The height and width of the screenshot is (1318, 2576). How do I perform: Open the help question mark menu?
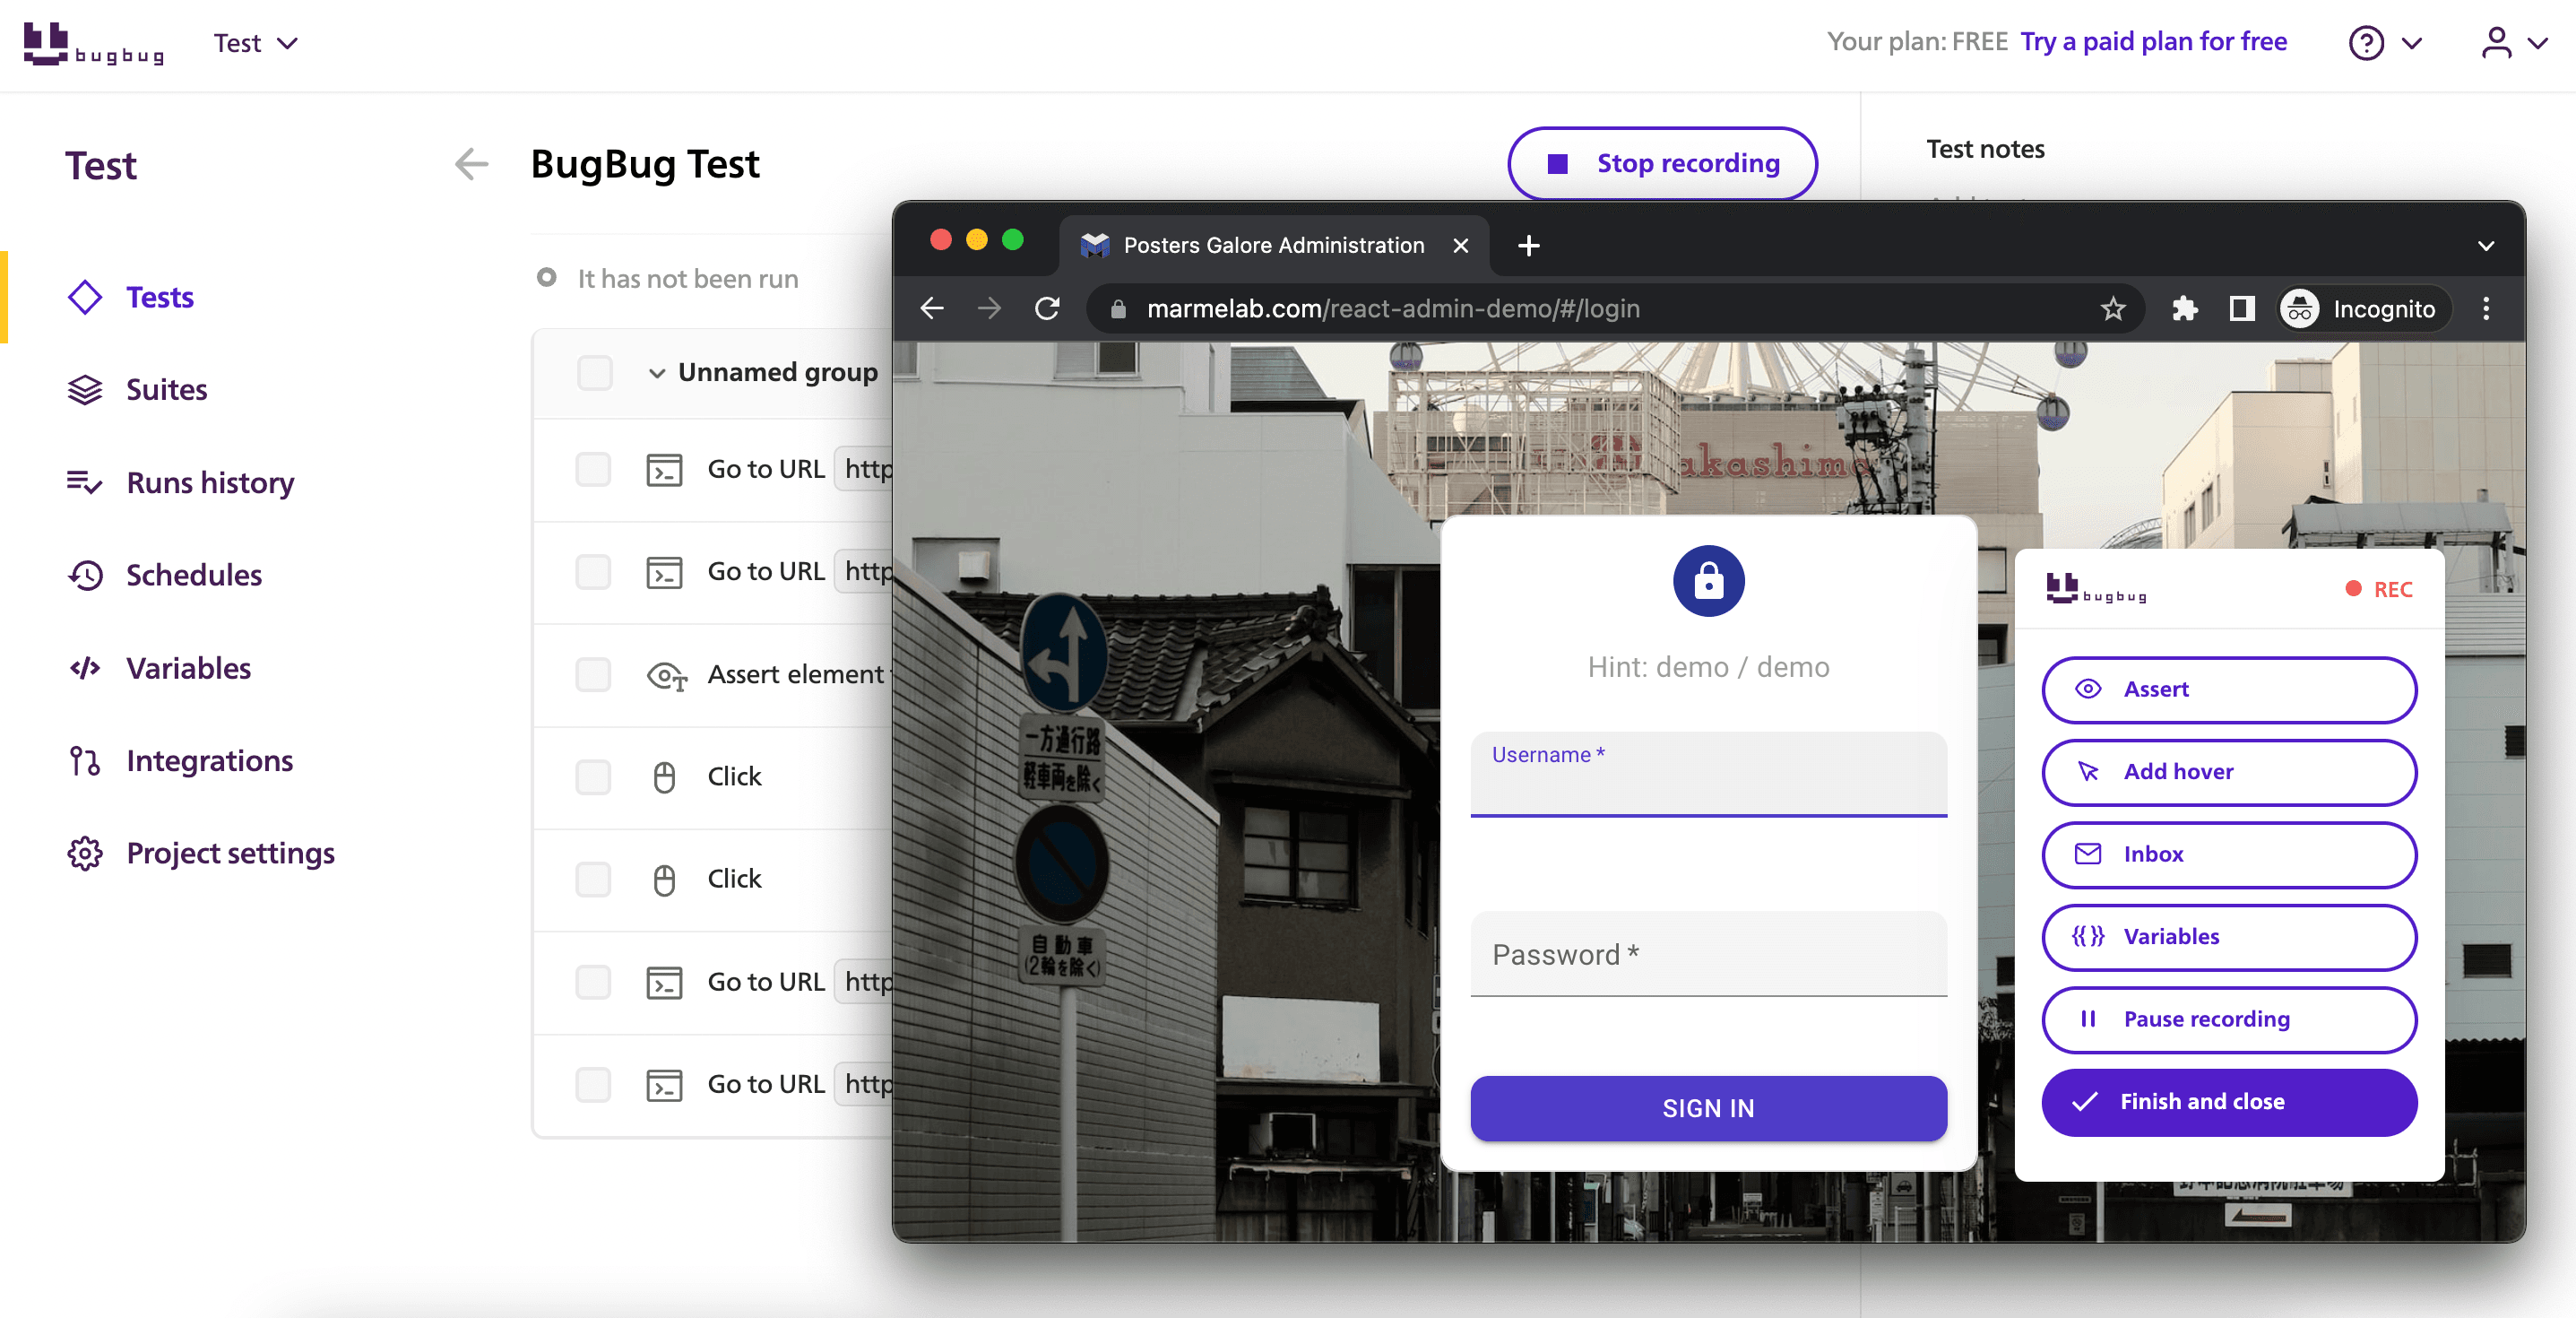(x=2385, y=43)
